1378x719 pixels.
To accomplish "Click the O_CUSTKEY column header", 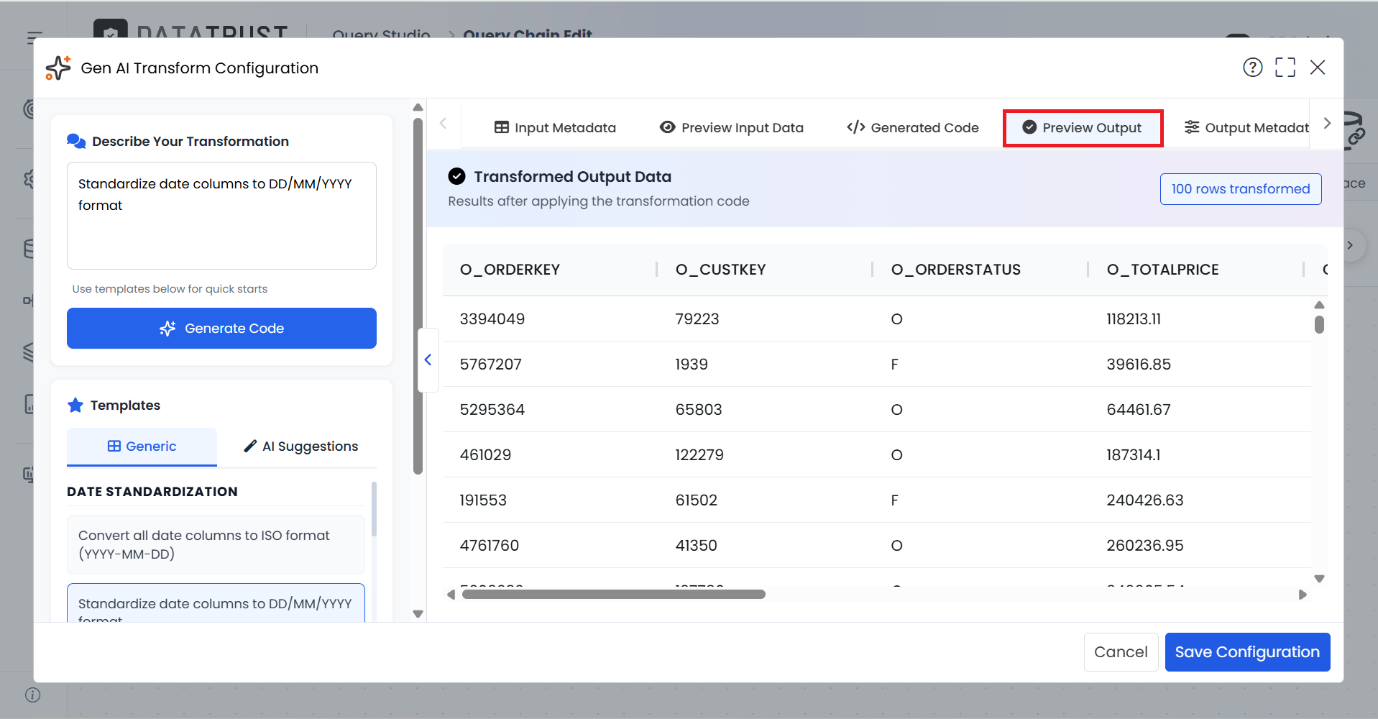I will (720, 269).
